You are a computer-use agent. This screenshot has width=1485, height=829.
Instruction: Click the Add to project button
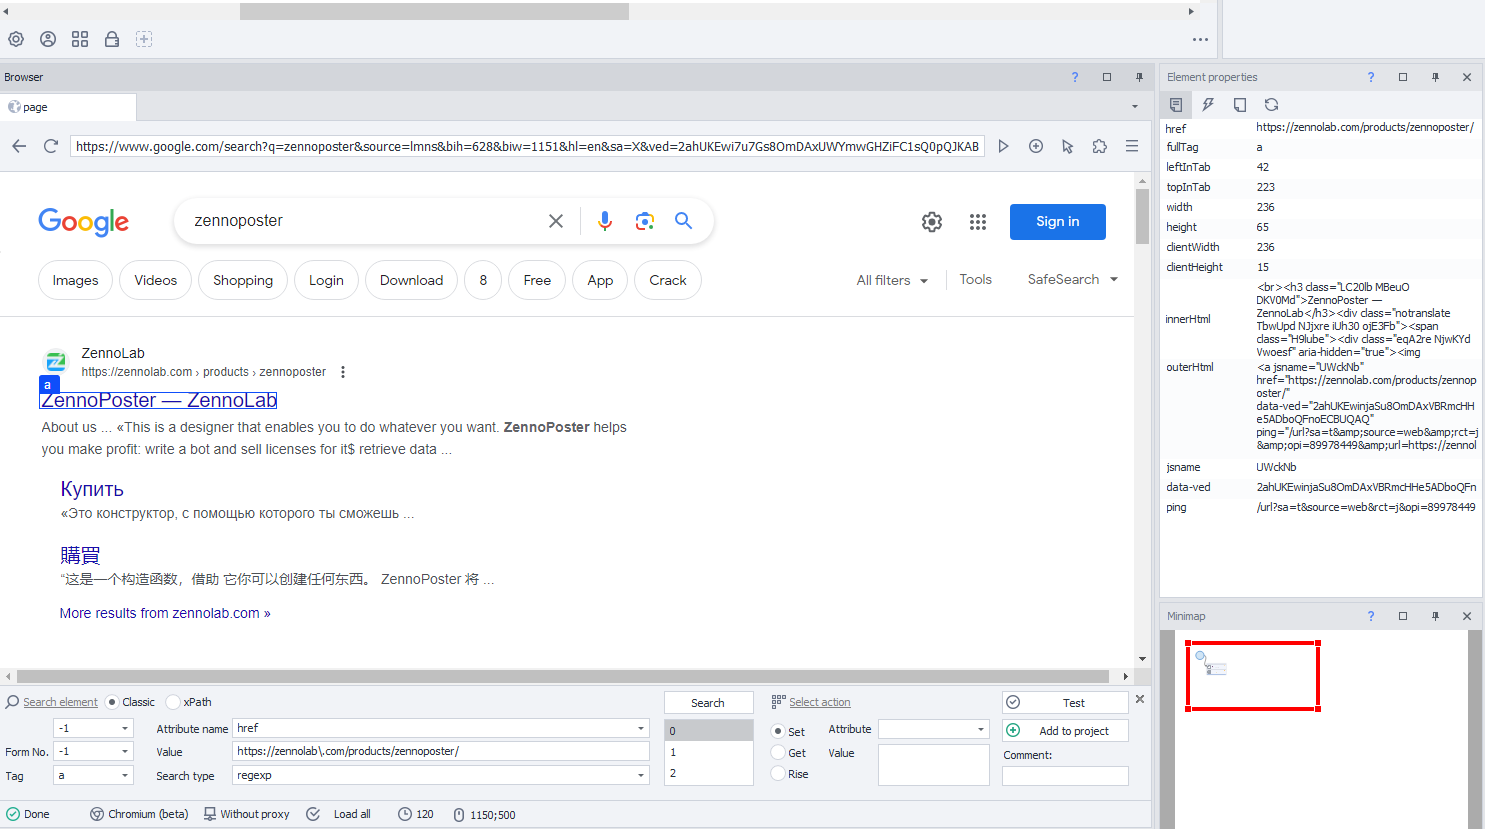pyautogui.click(x=1066, y=731)
